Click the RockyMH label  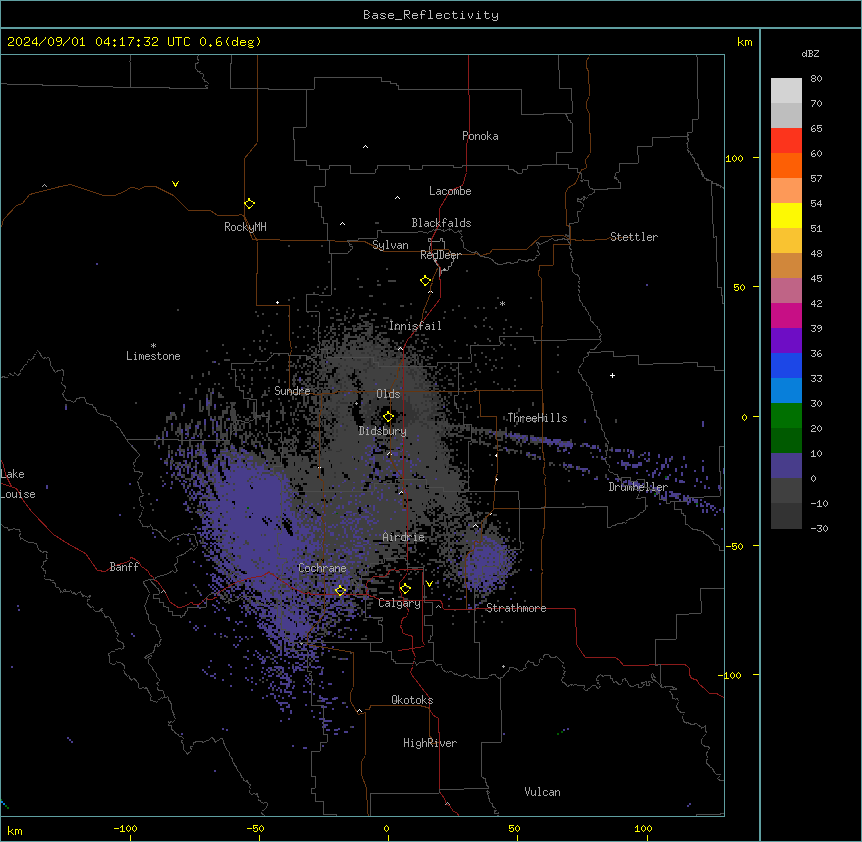(x=245, y=227)
